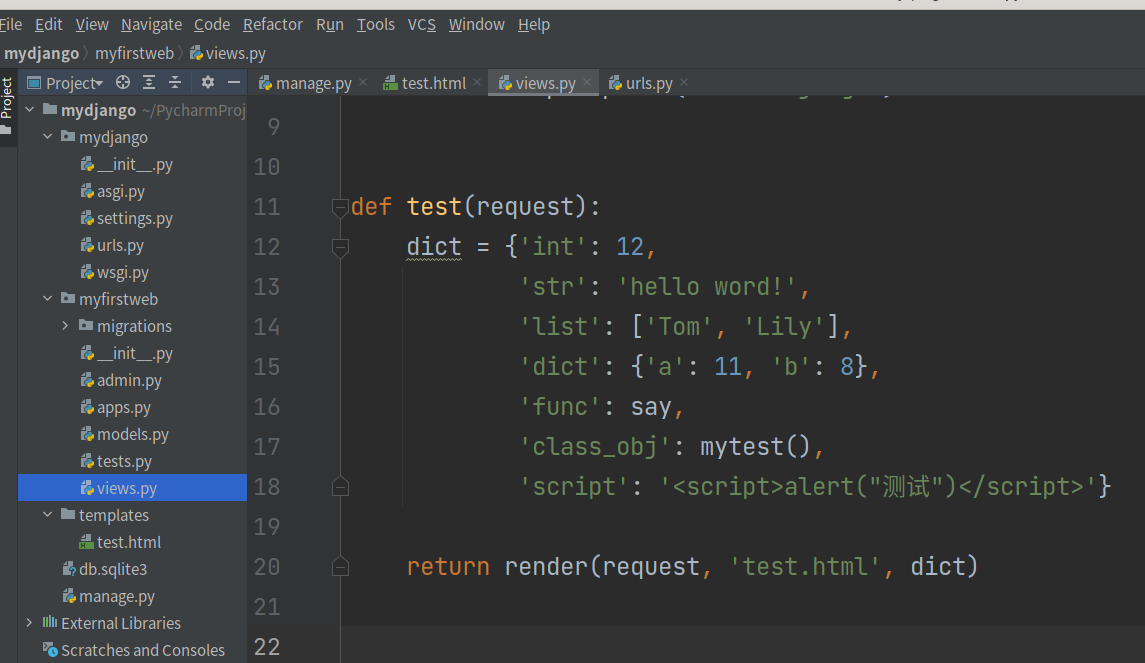
Task: Click the Expand All icon in Project toolbar
Action: pos(149,83)
